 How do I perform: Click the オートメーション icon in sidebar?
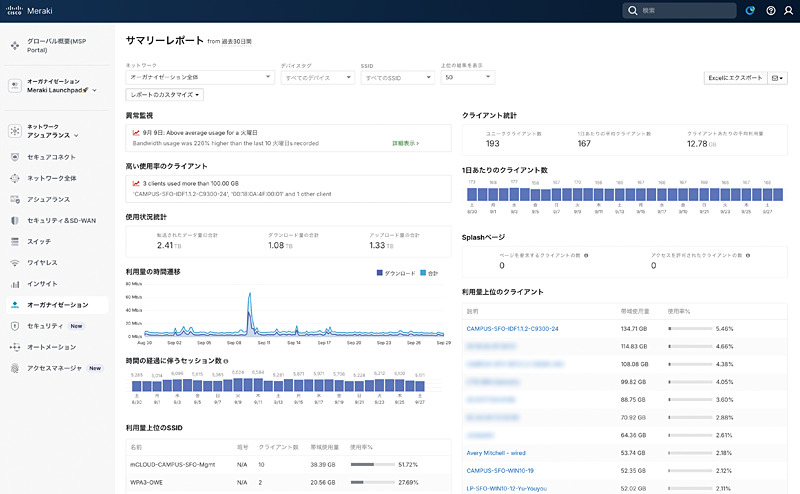tap(15, 347)
